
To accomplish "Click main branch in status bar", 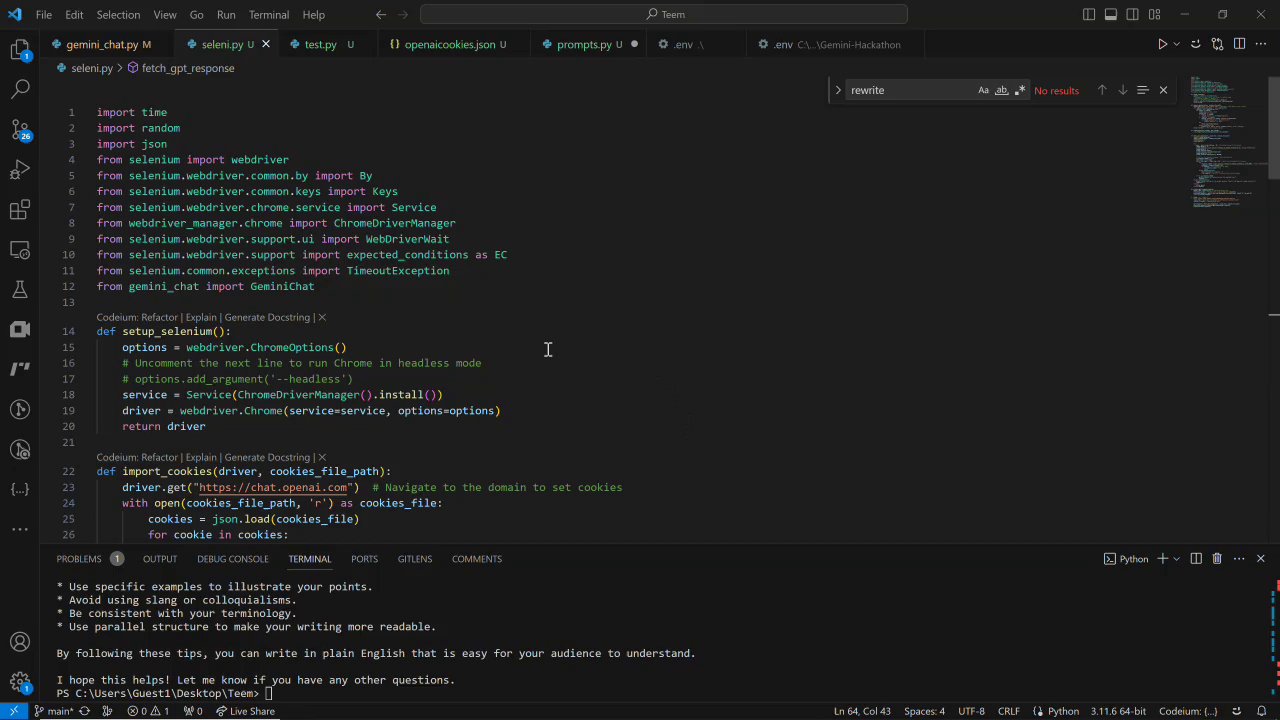I will click(x=54, y=711).
